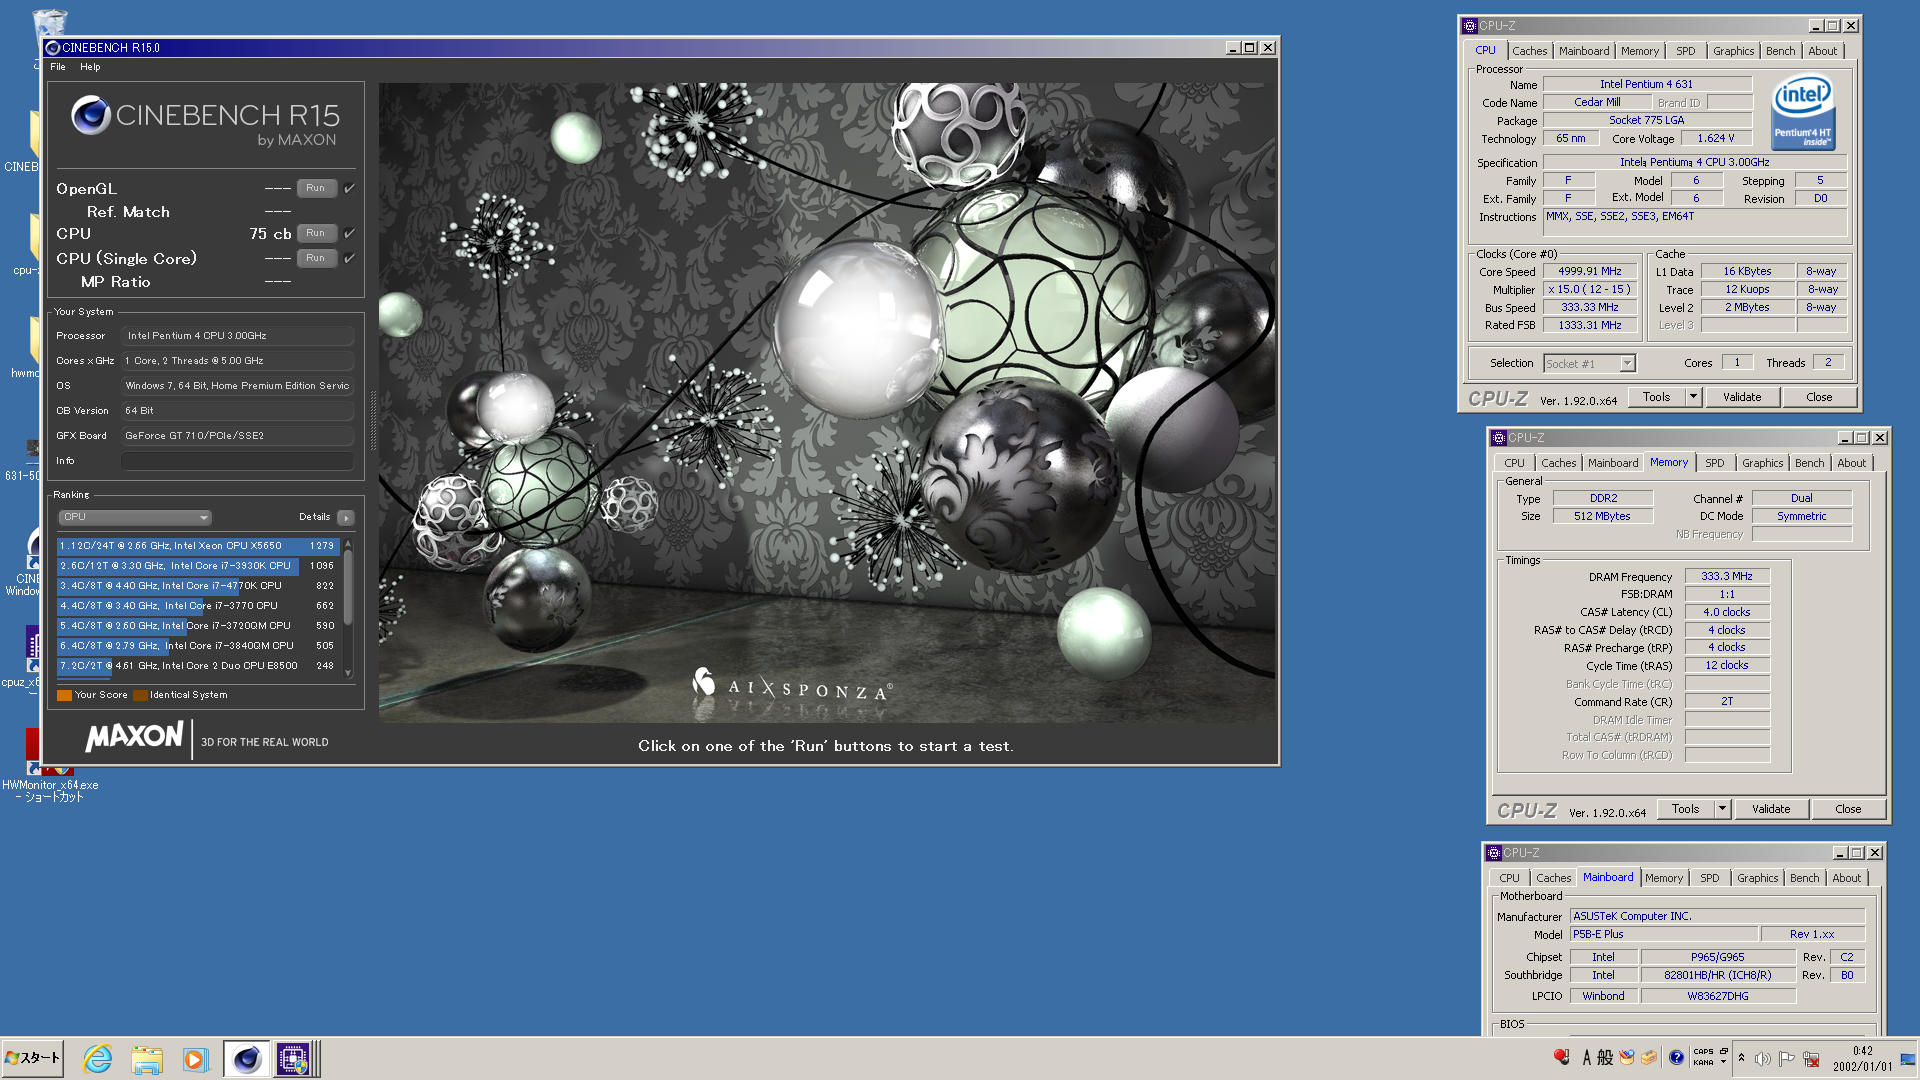Viewport: 1920px width, 1080px height.
Task: Click the Info text field in Your System
Action: coord(237,461)
